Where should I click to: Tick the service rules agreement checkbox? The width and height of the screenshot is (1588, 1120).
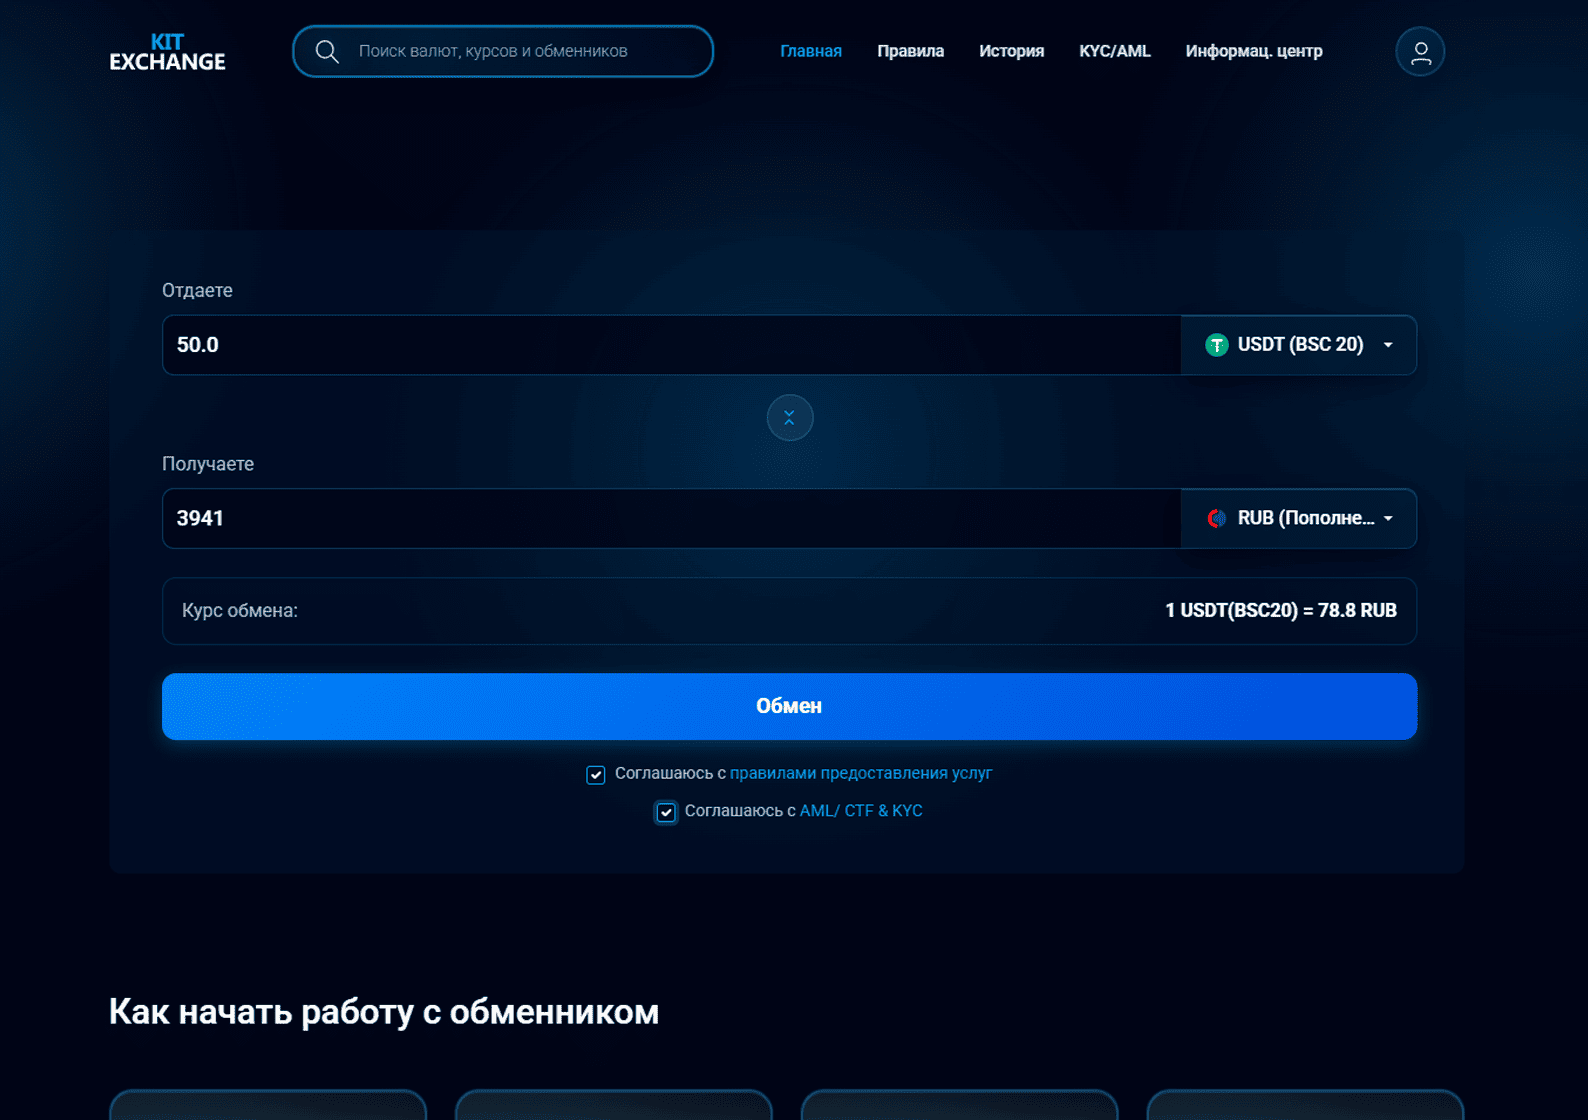pyautogui.click(x=596, y=775)
